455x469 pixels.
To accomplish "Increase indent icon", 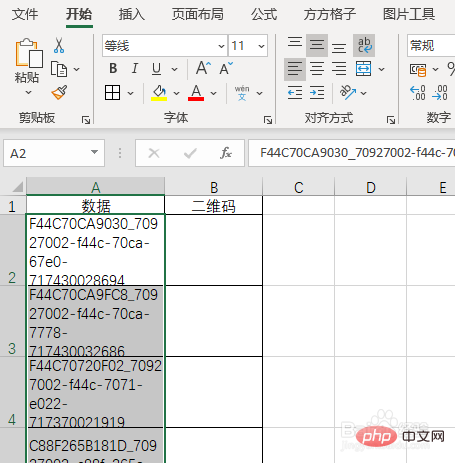I will (x=317, y=92).
